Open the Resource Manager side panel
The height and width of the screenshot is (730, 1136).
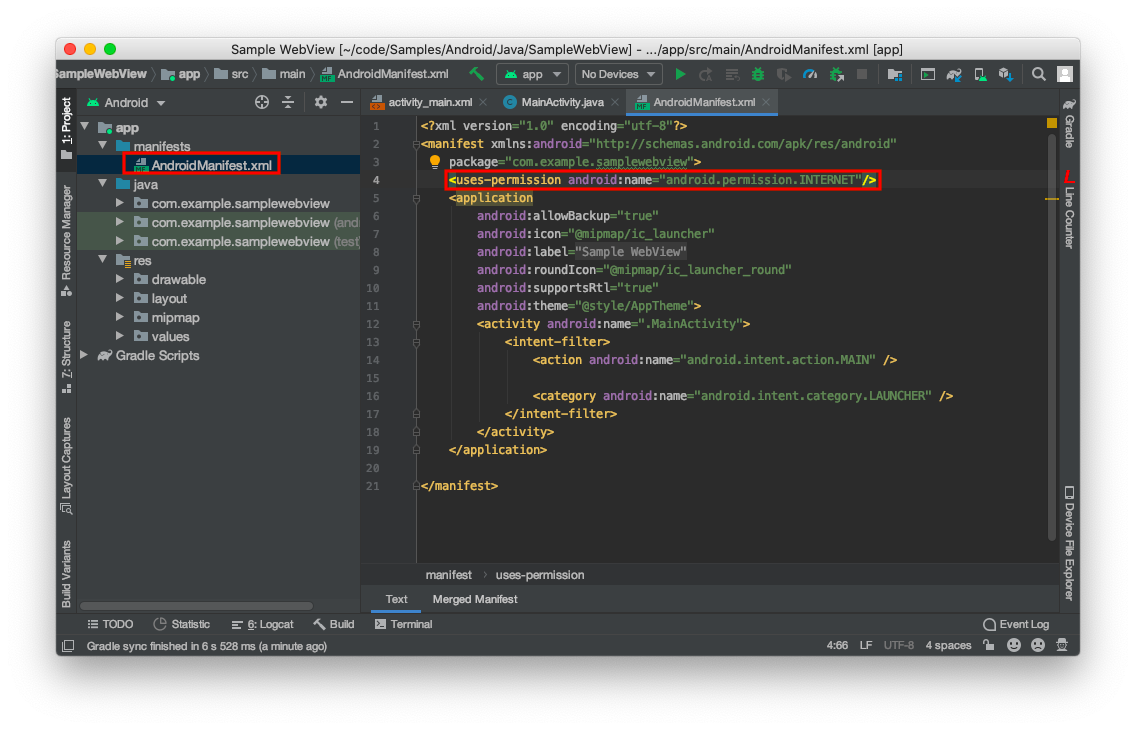coord(67,240)
